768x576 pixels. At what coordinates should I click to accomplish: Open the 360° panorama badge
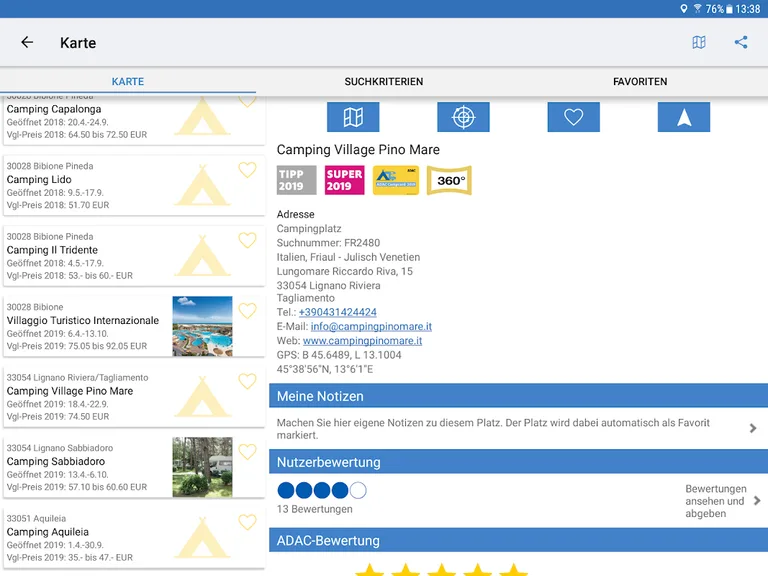coord(449,181)
